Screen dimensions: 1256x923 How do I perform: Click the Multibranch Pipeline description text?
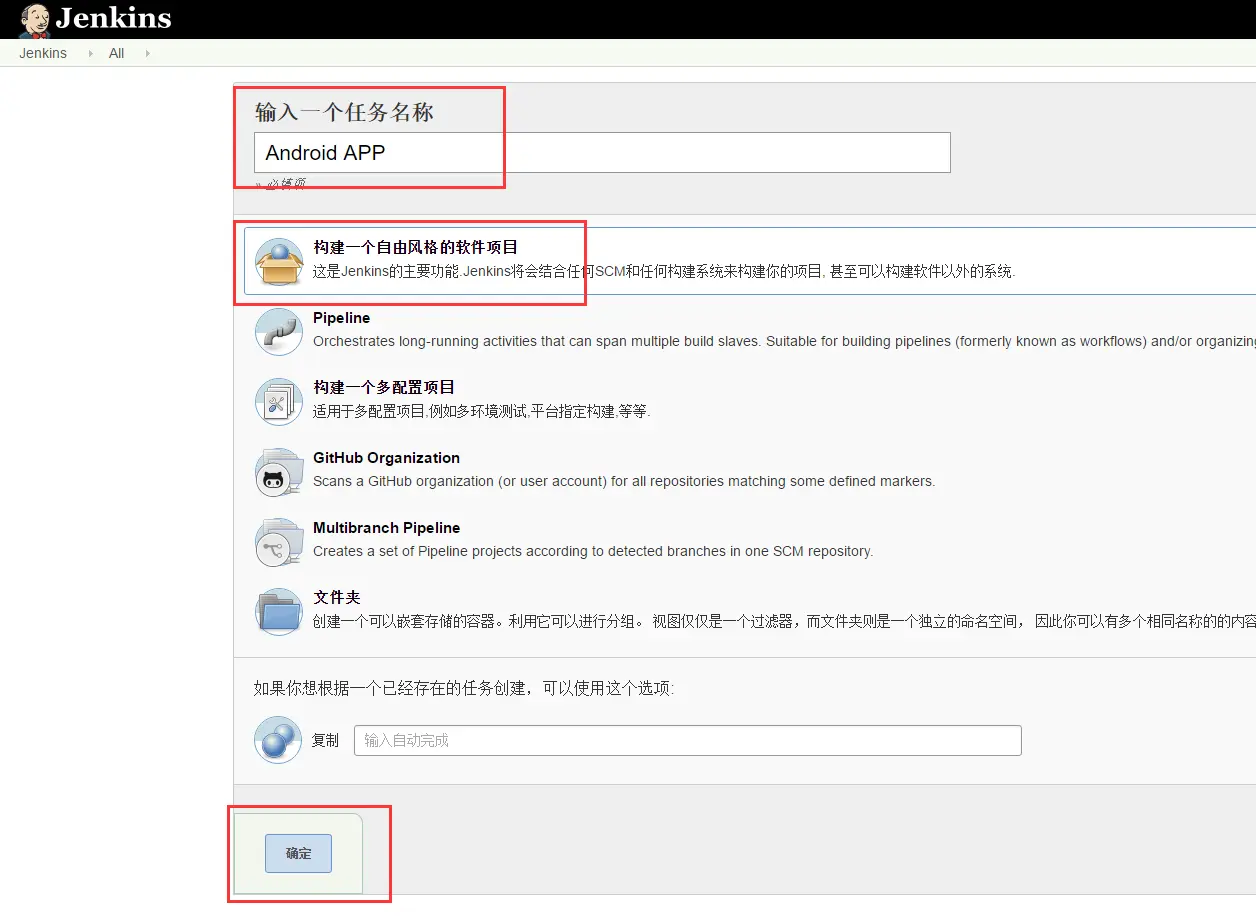click(x=593, y=551)
